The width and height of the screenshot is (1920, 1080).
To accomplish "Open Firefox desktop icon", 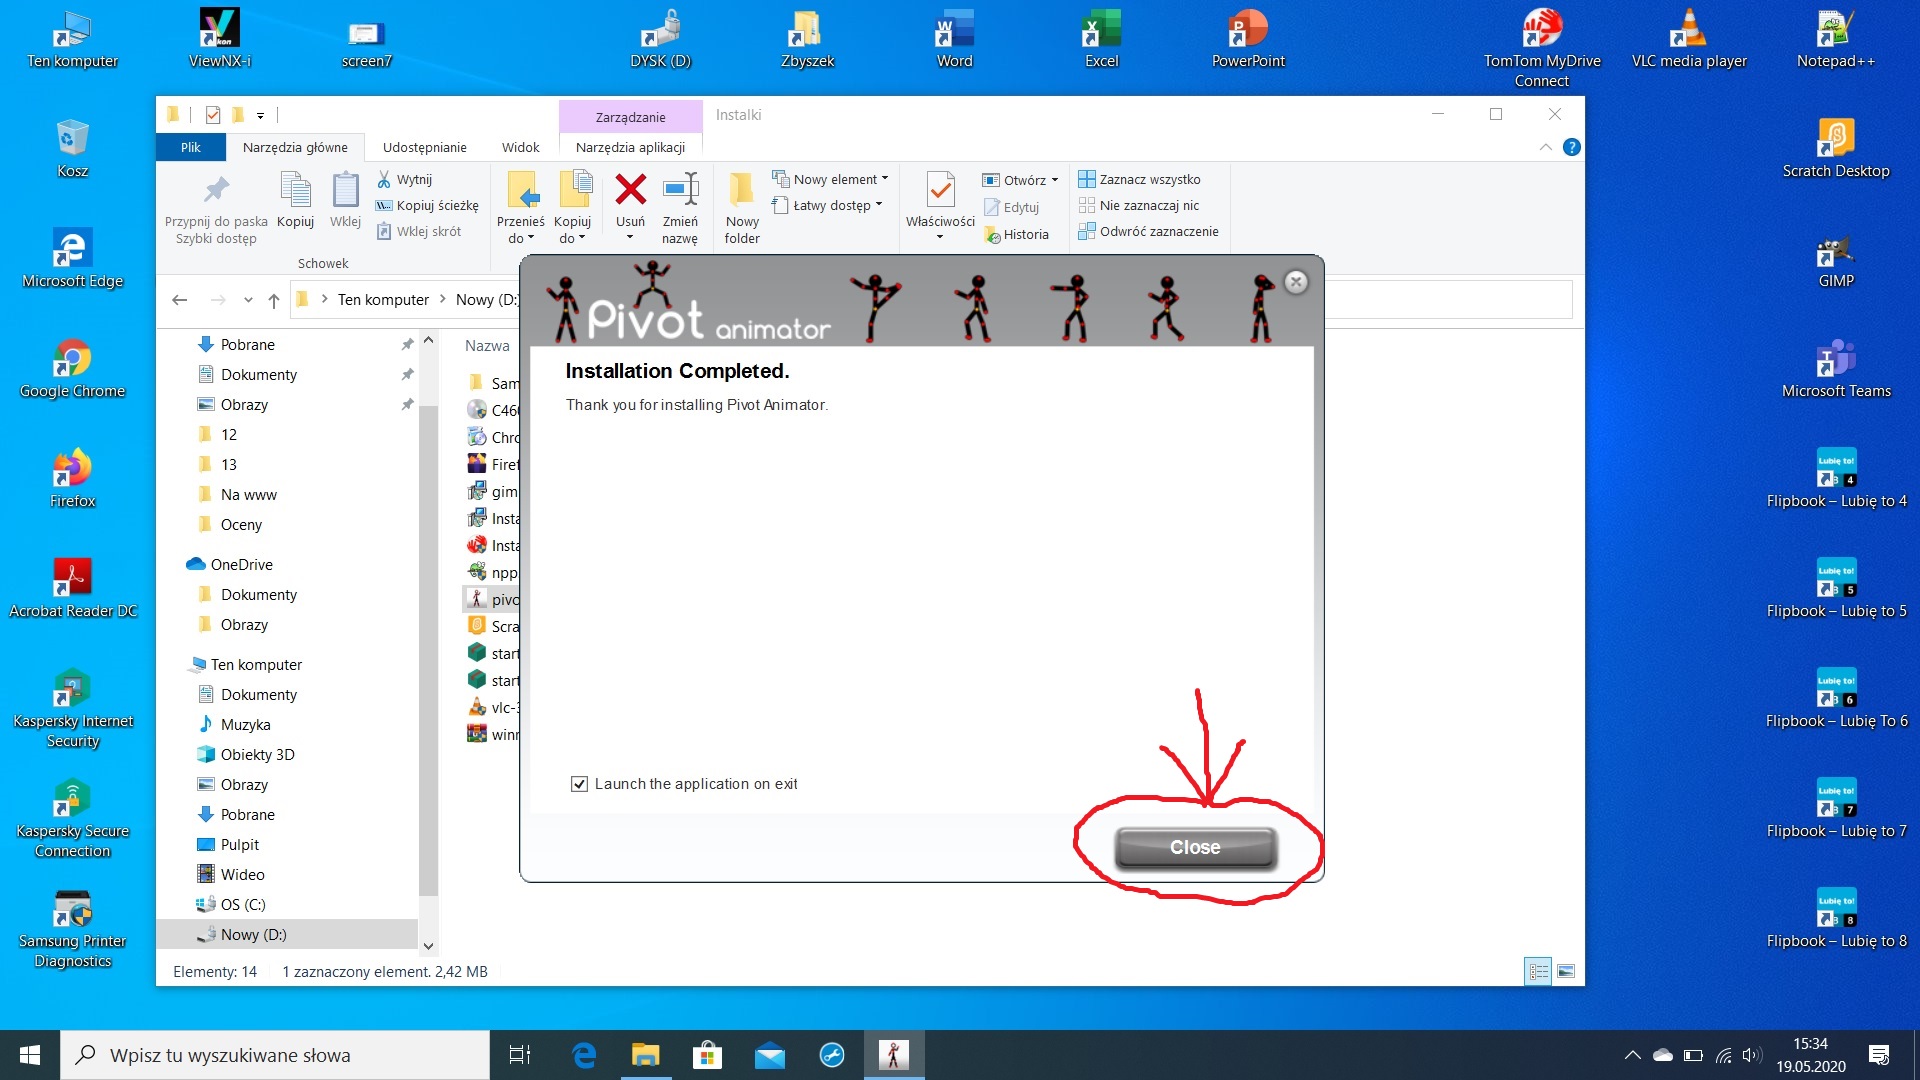I will point(72,478).
